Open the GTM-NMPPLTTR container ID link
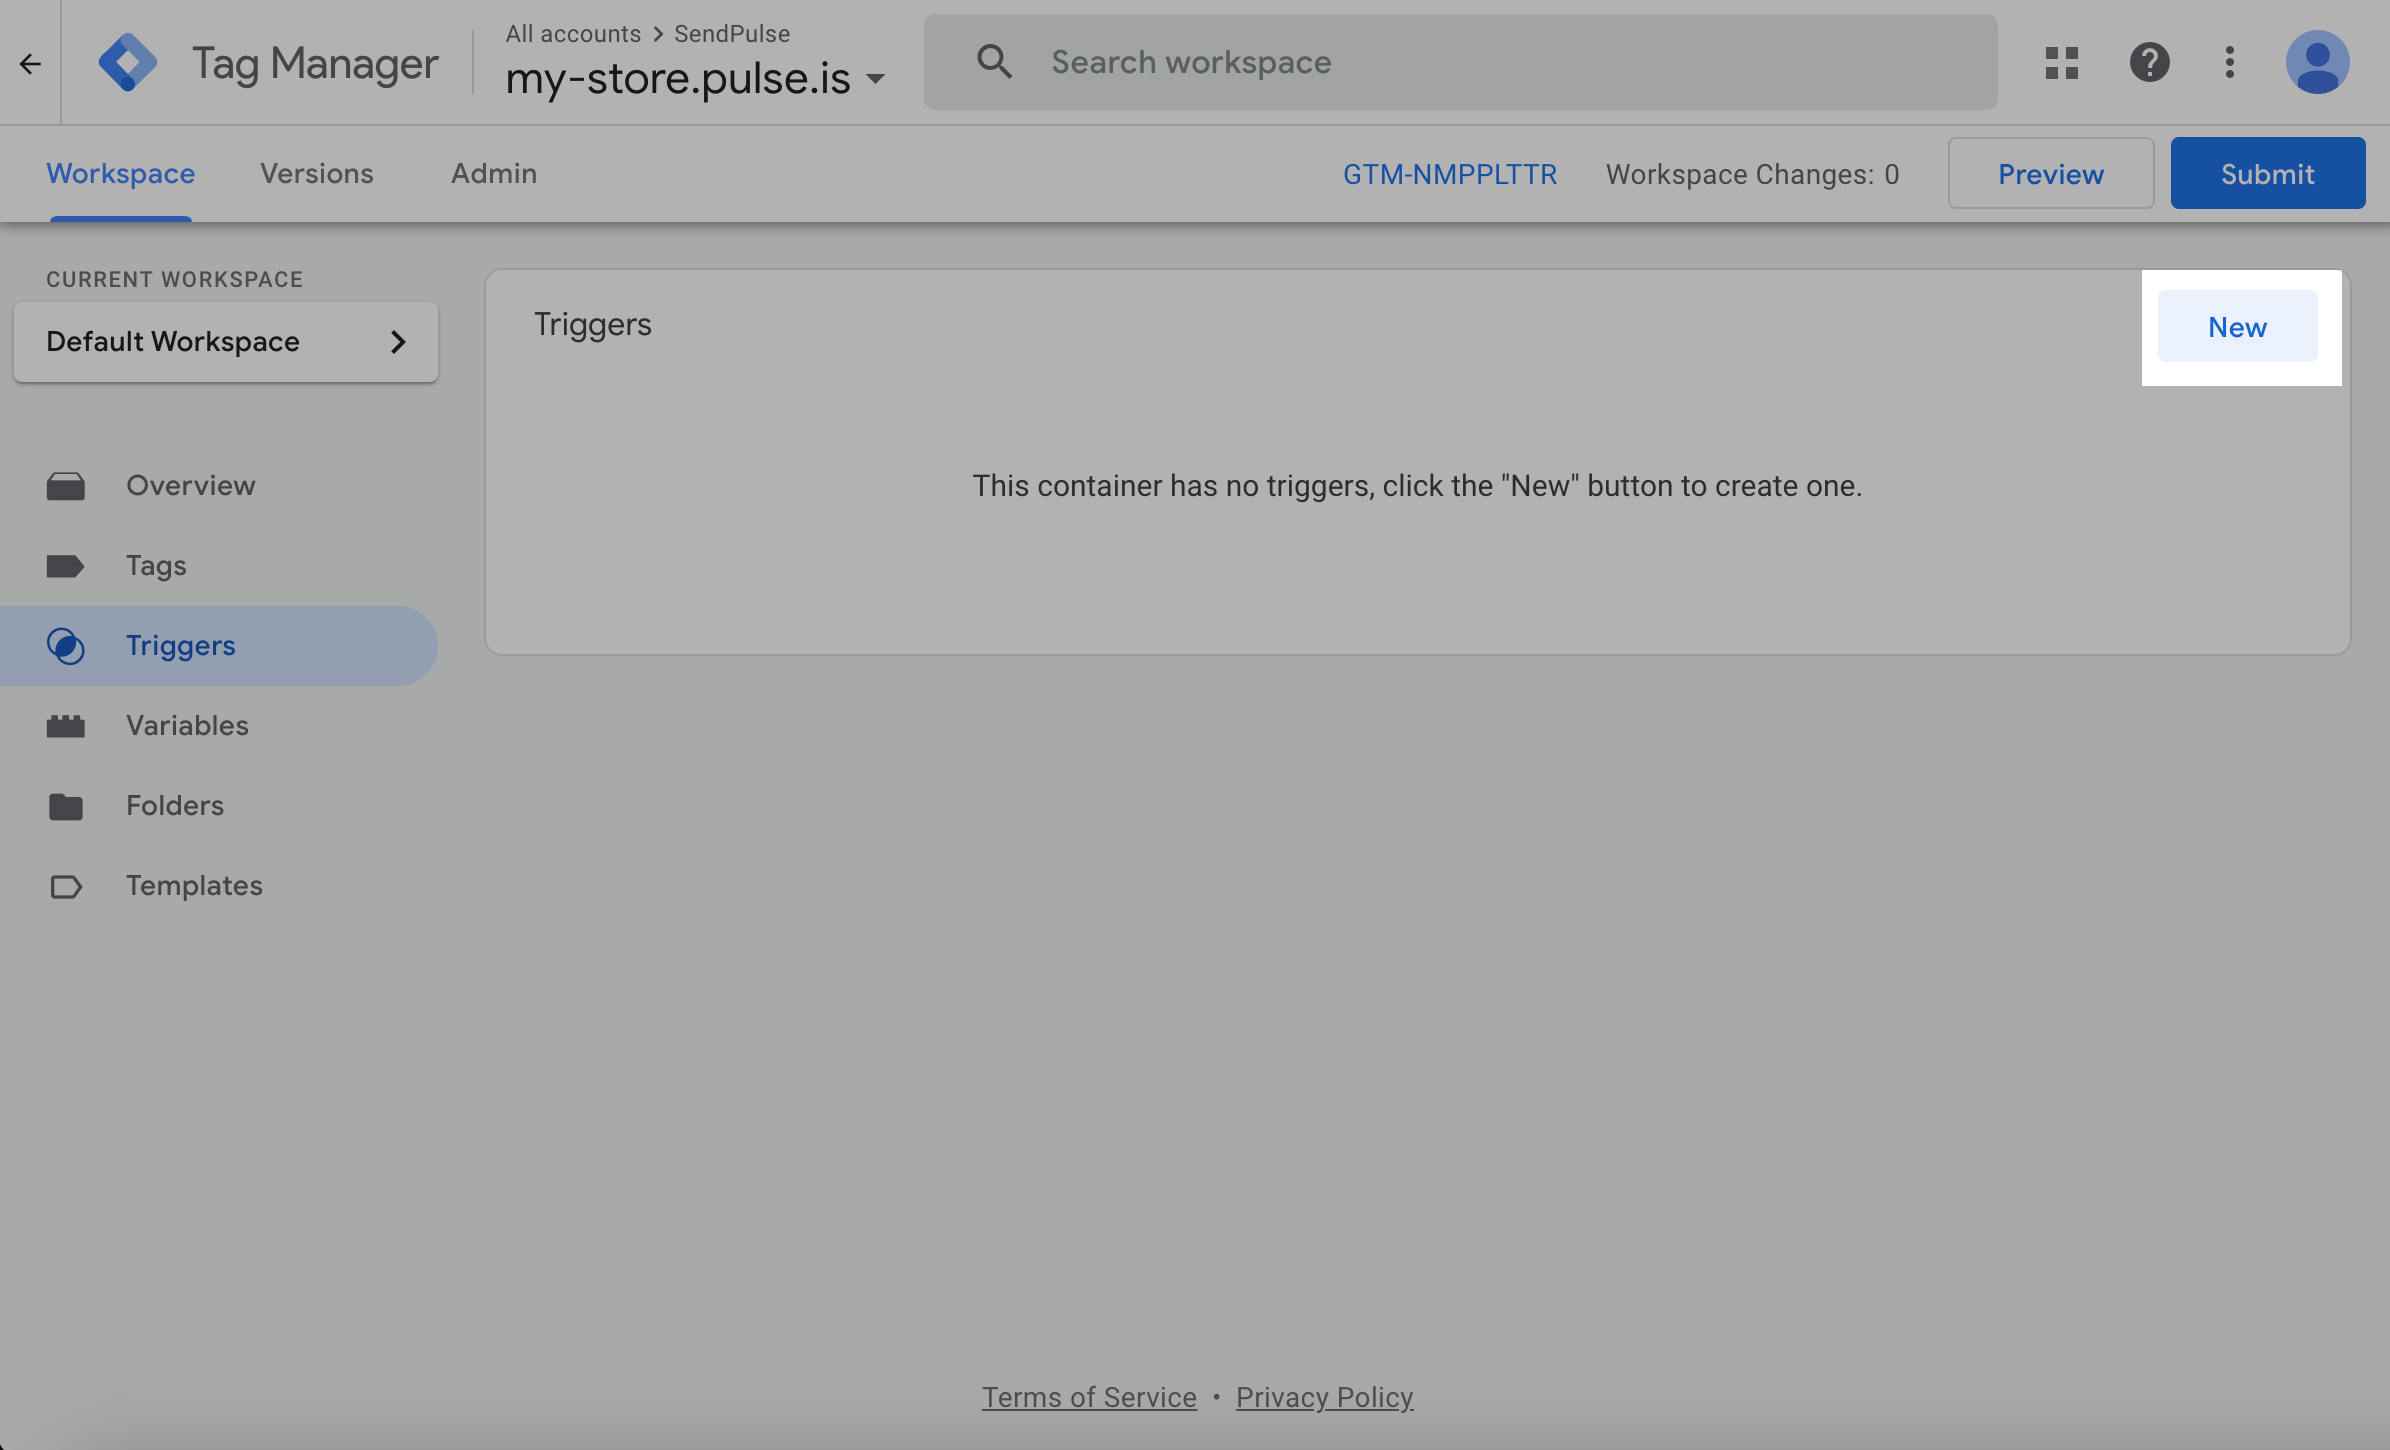Viewport: 2390px width, 1450px height. coord(1449,174)
